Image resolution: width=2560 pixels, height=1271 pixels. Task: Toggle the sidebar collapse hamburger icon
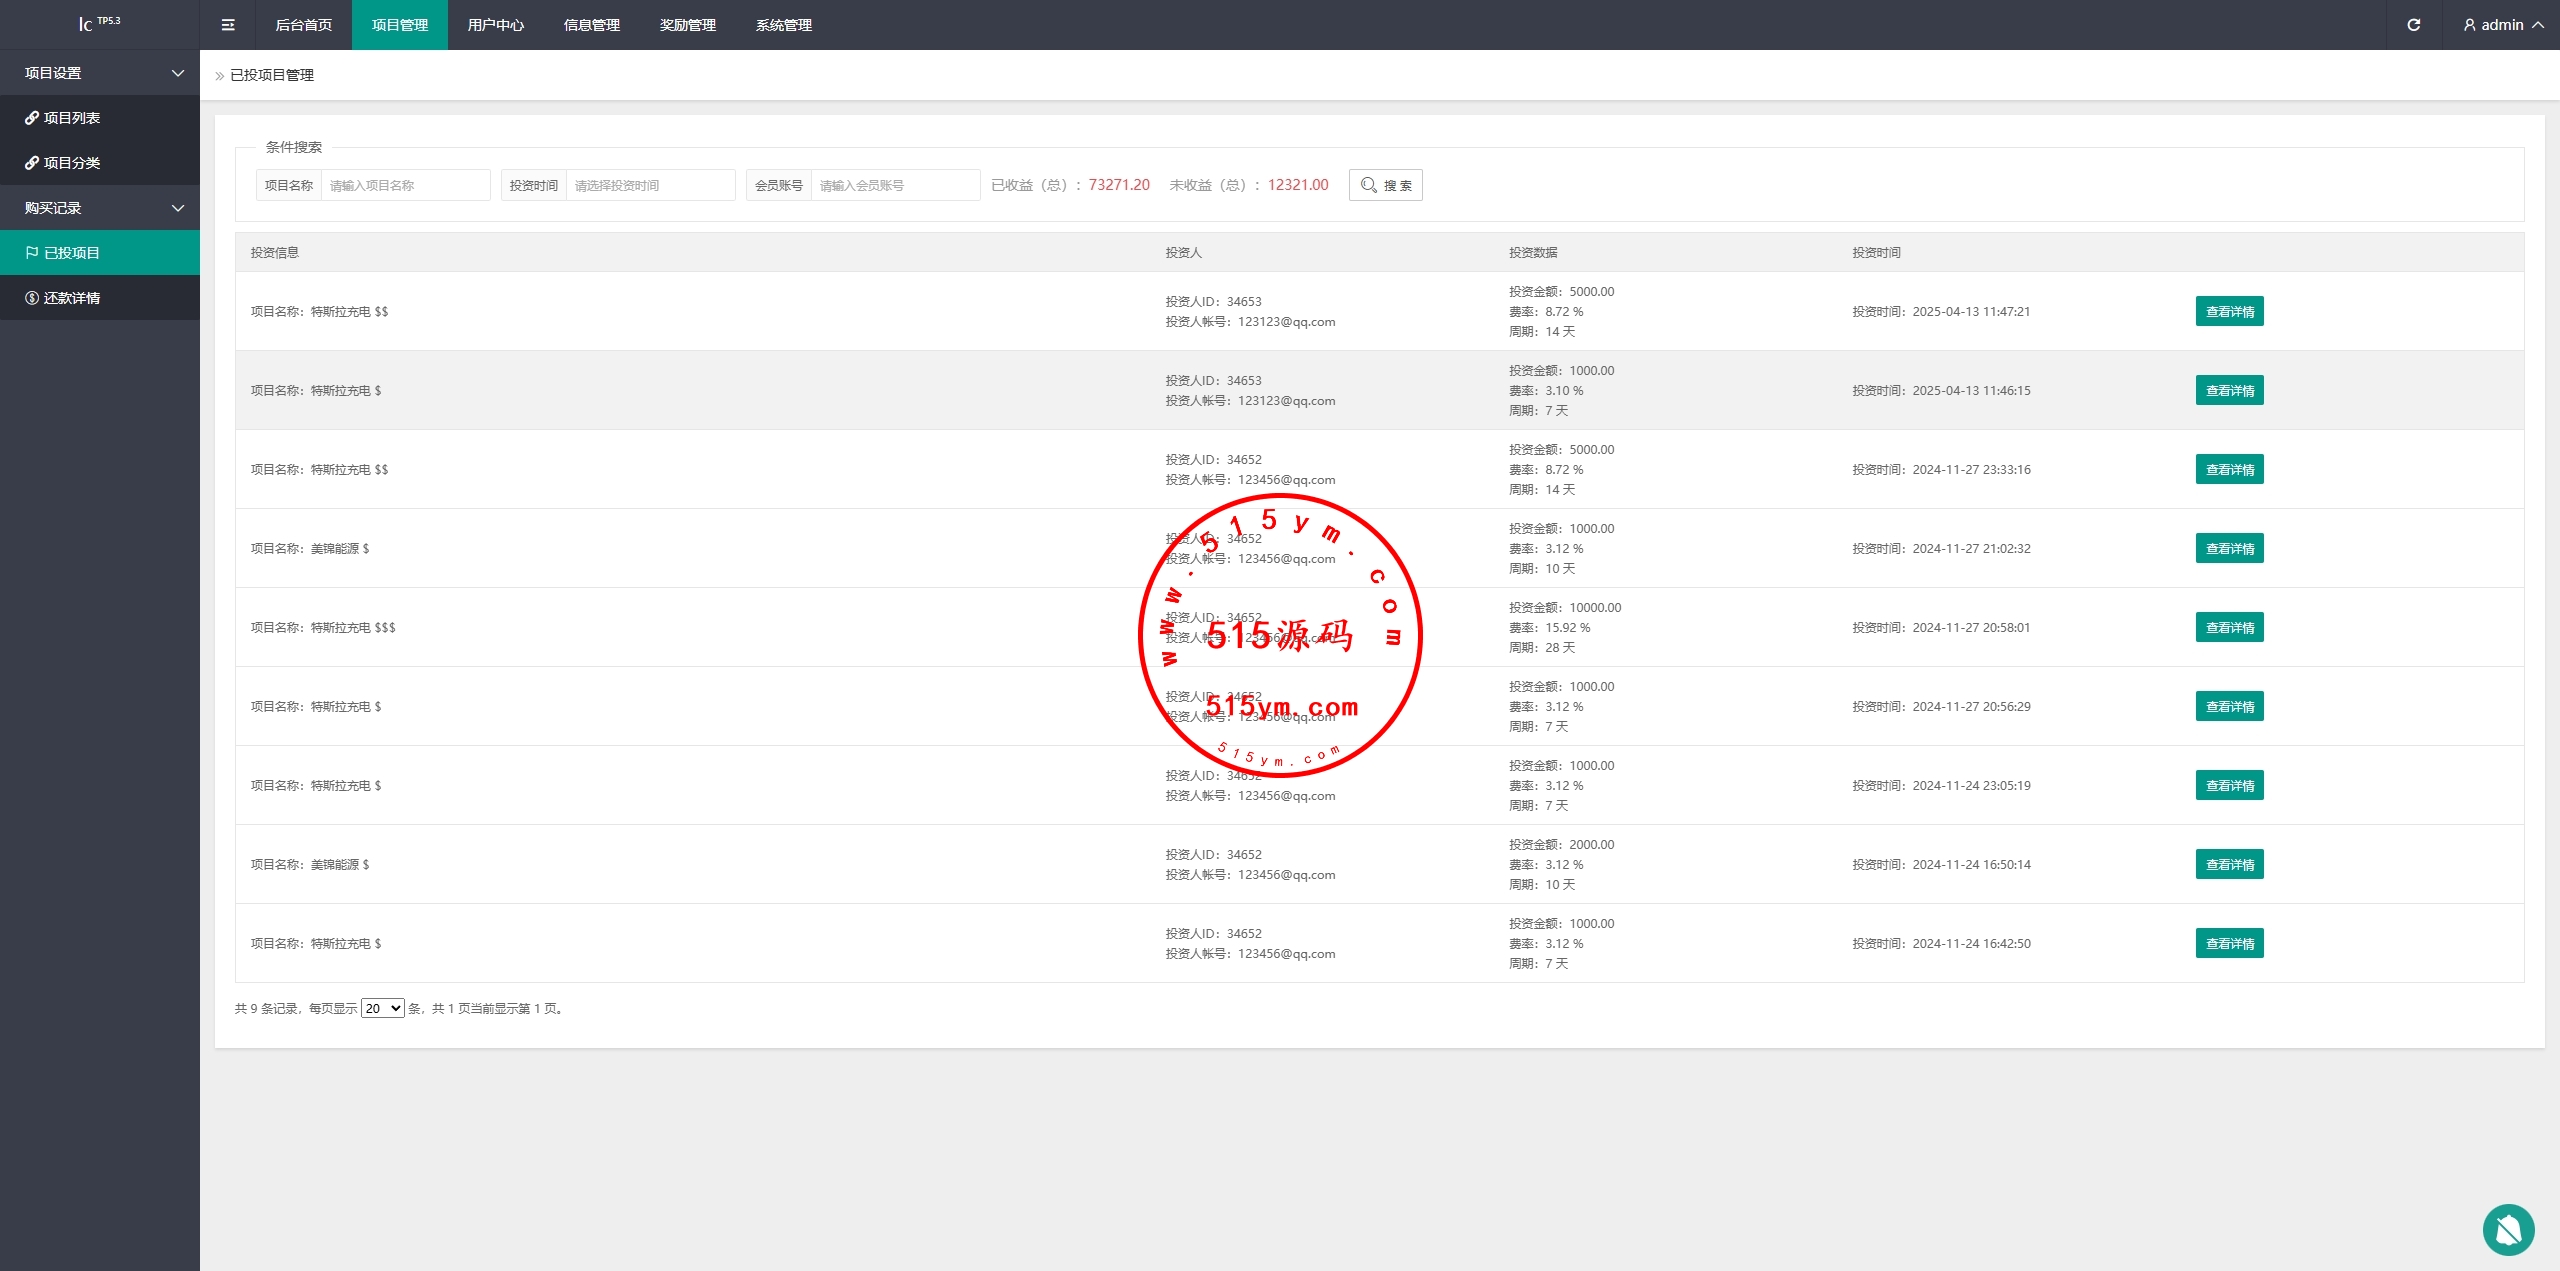(x=228, y=25)
